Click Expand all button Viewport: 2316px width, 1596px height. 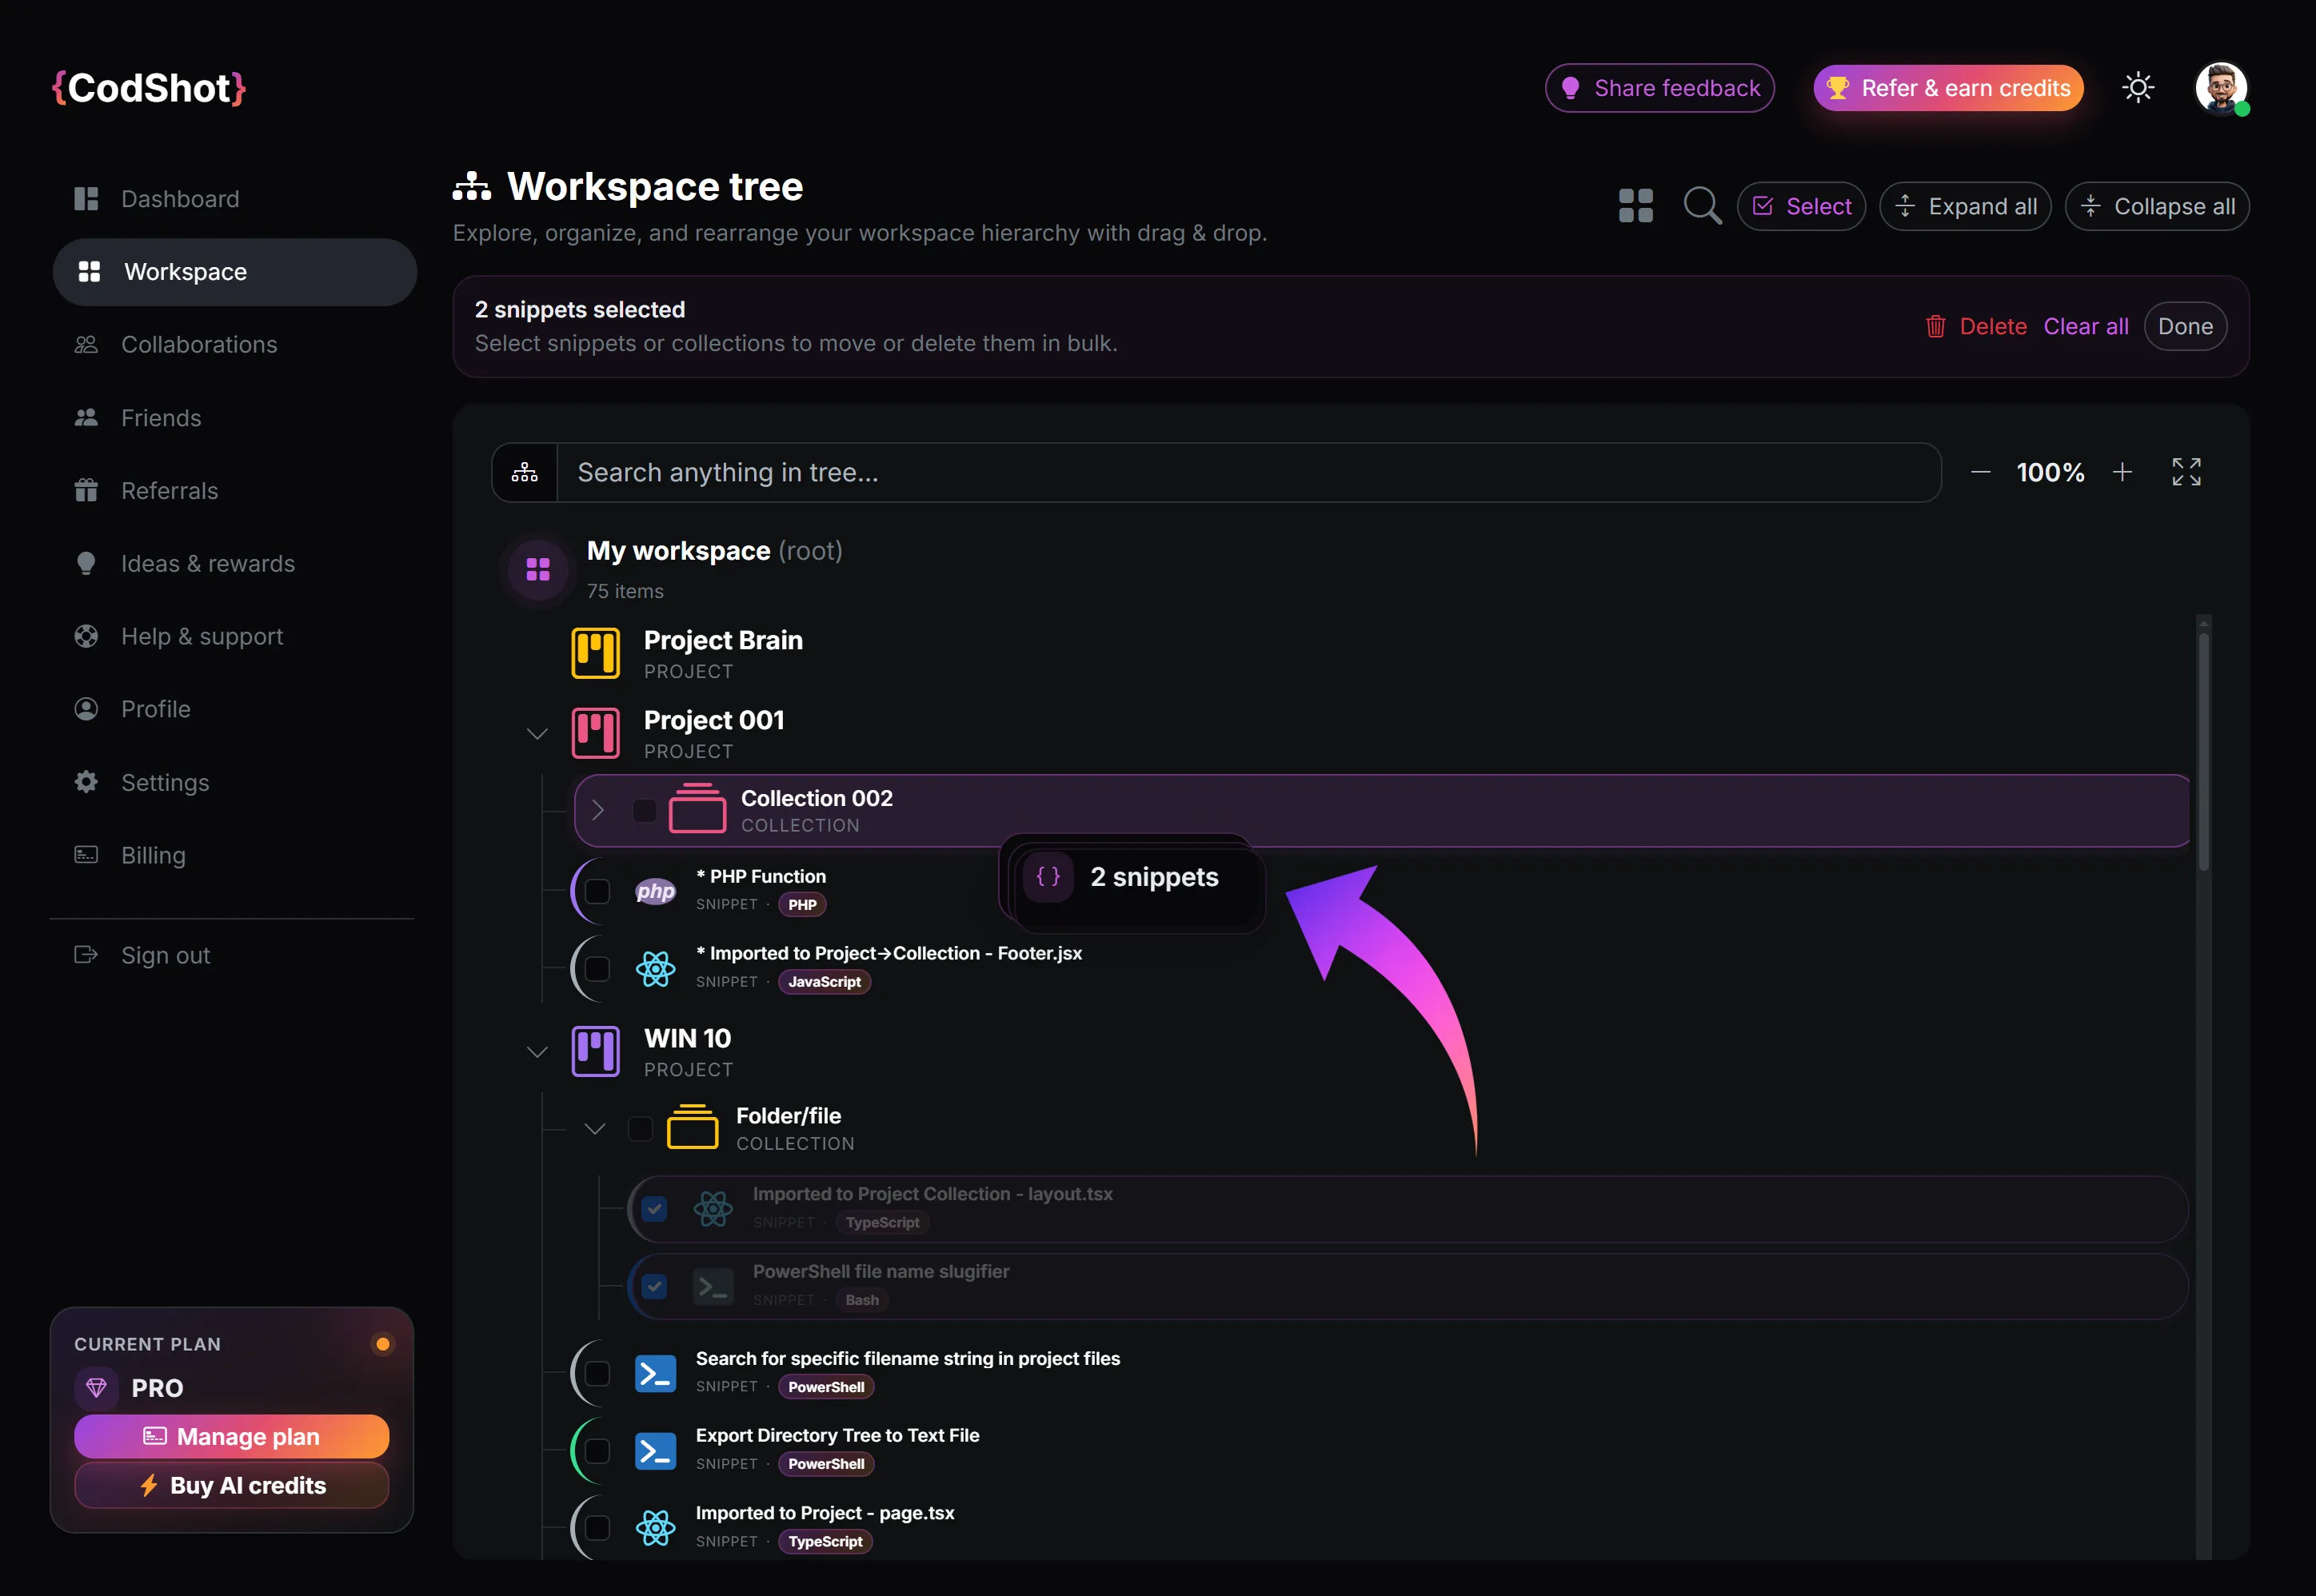1965,206
